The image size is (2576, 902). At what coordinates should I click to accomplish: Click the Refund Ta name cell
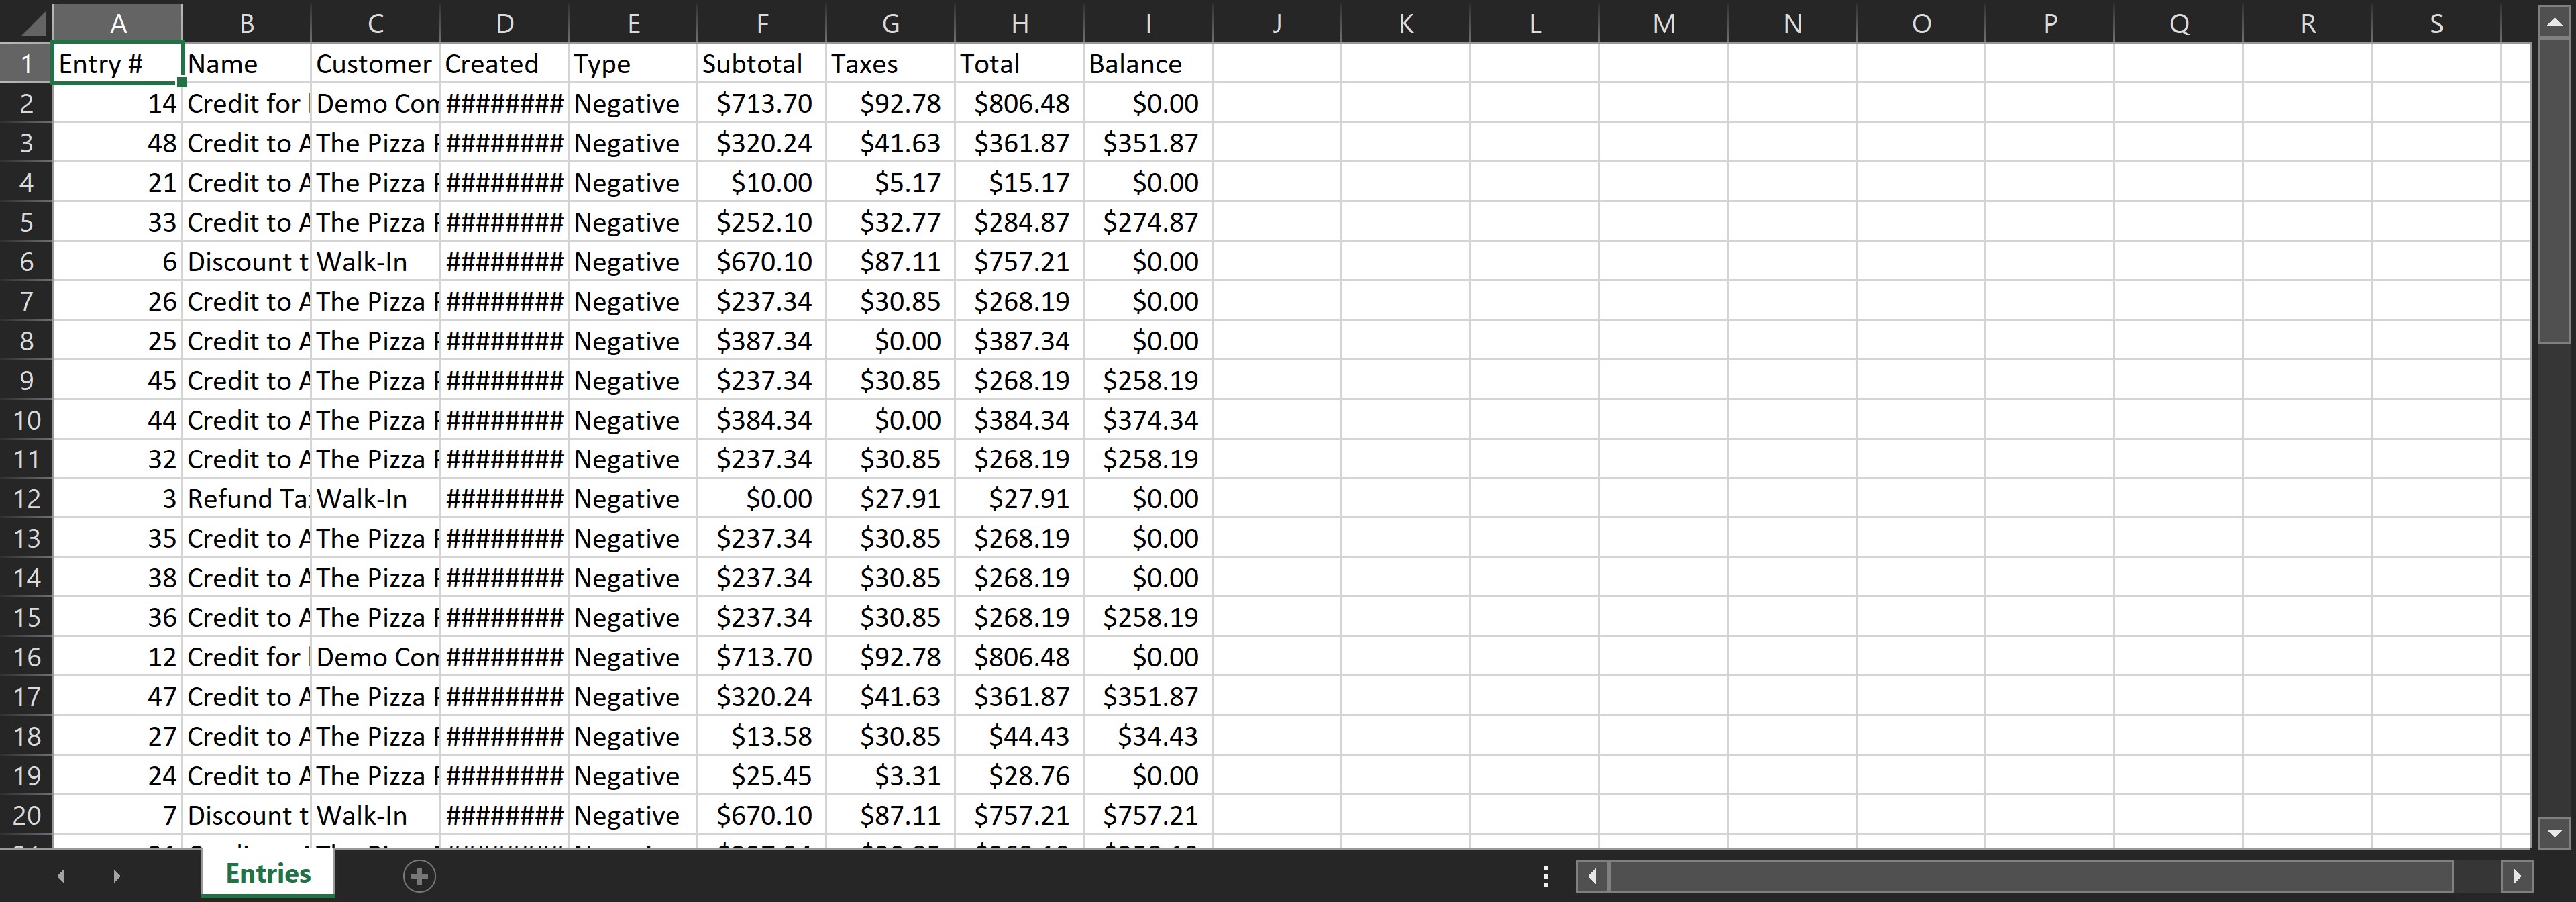click(x=246, y=499)
